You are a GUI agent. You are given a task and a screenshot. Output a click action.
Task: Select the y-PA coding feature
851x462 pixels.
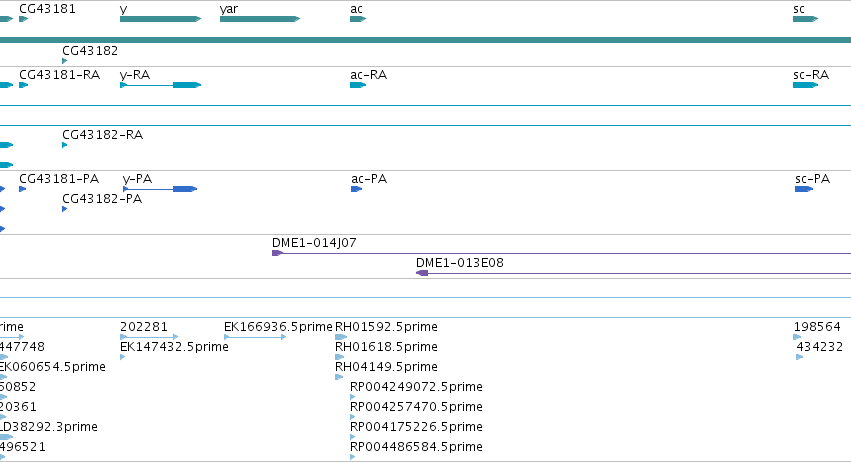click(x=160, y=189)
